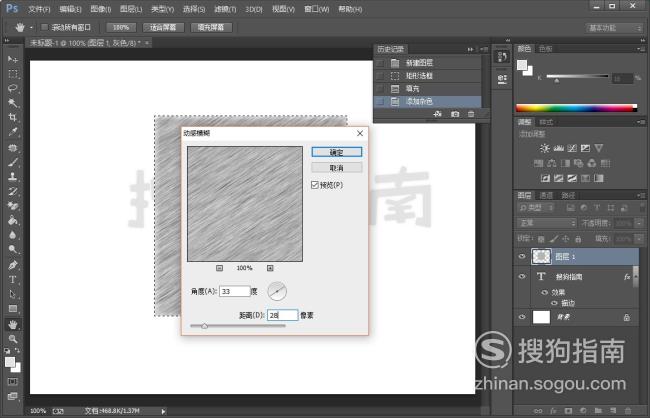
Task: Select the Rectangular Marquee tool
Action: coord(12,74)
